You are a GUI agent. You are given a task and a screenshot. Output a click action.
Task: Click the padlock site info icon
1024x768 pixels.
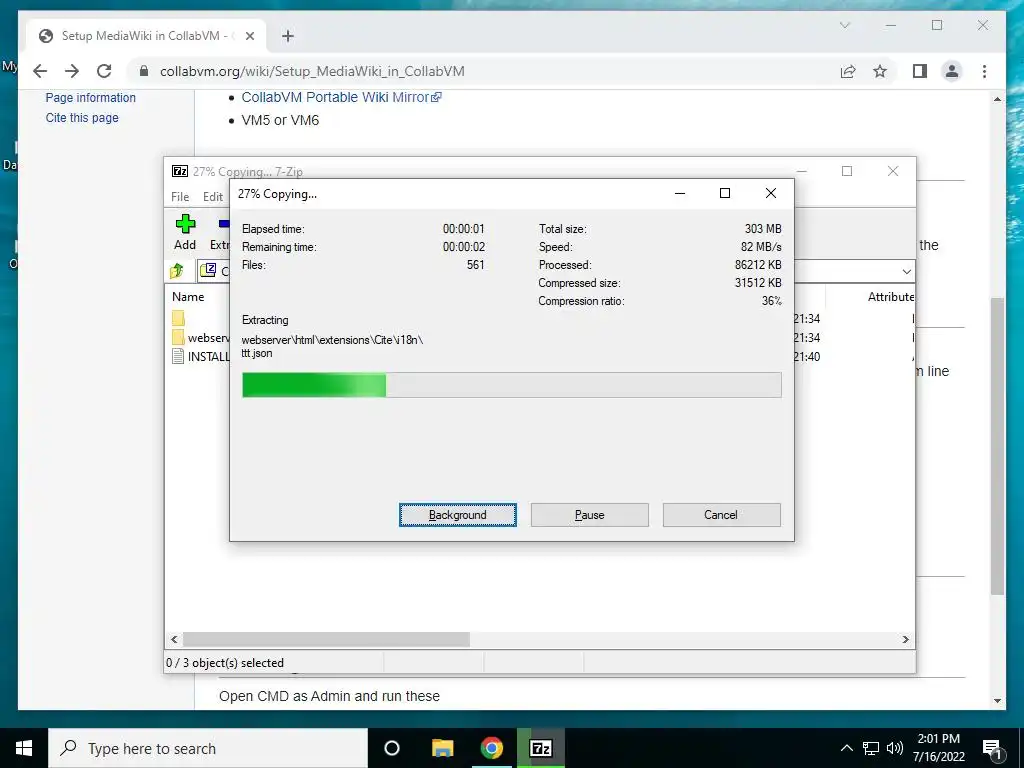[144, 71]
